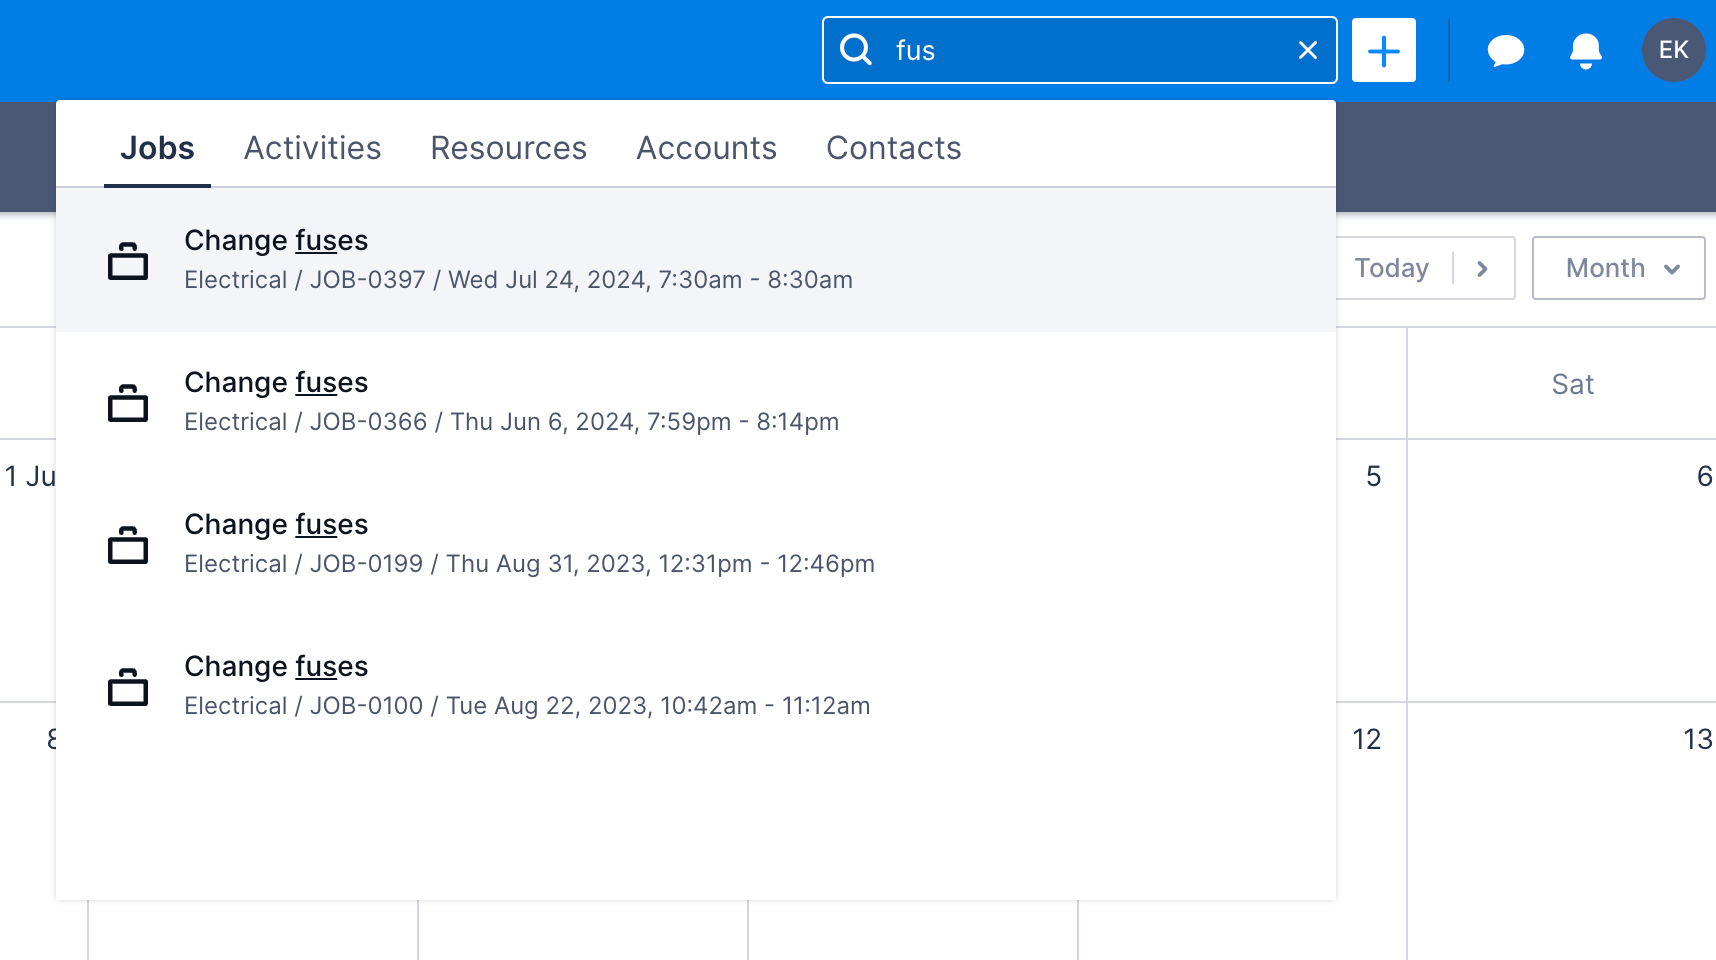
Task: Click the forward chevron next to Today
Action: click(x=1482, y=268)
